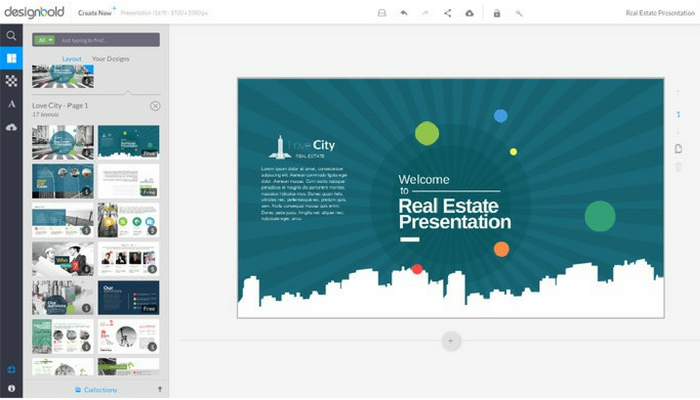The height and width of the screenshot is (400, 700).
Task: Click the Welcome text on the slide
Action: pyautogui.click(x=424, y=179)
